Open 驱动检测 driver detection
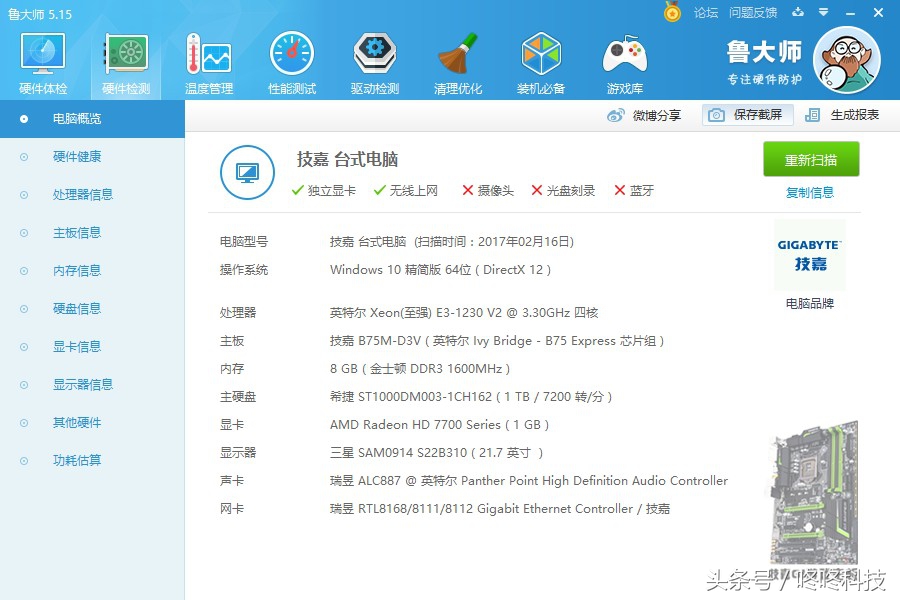 pos(373,60)
